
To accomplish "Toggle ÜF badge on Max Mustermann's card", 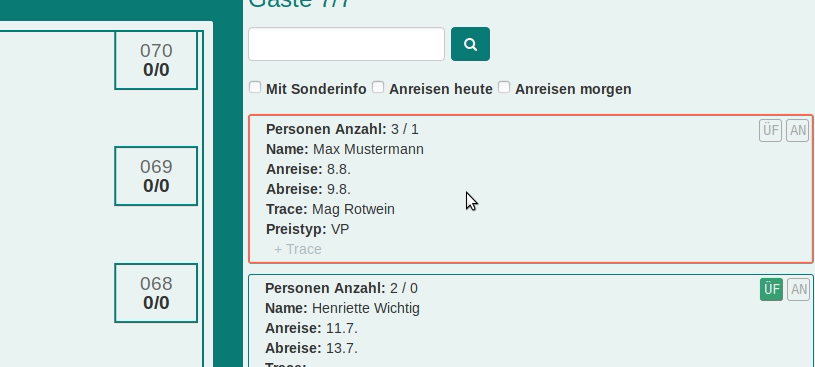I will 770,130.
